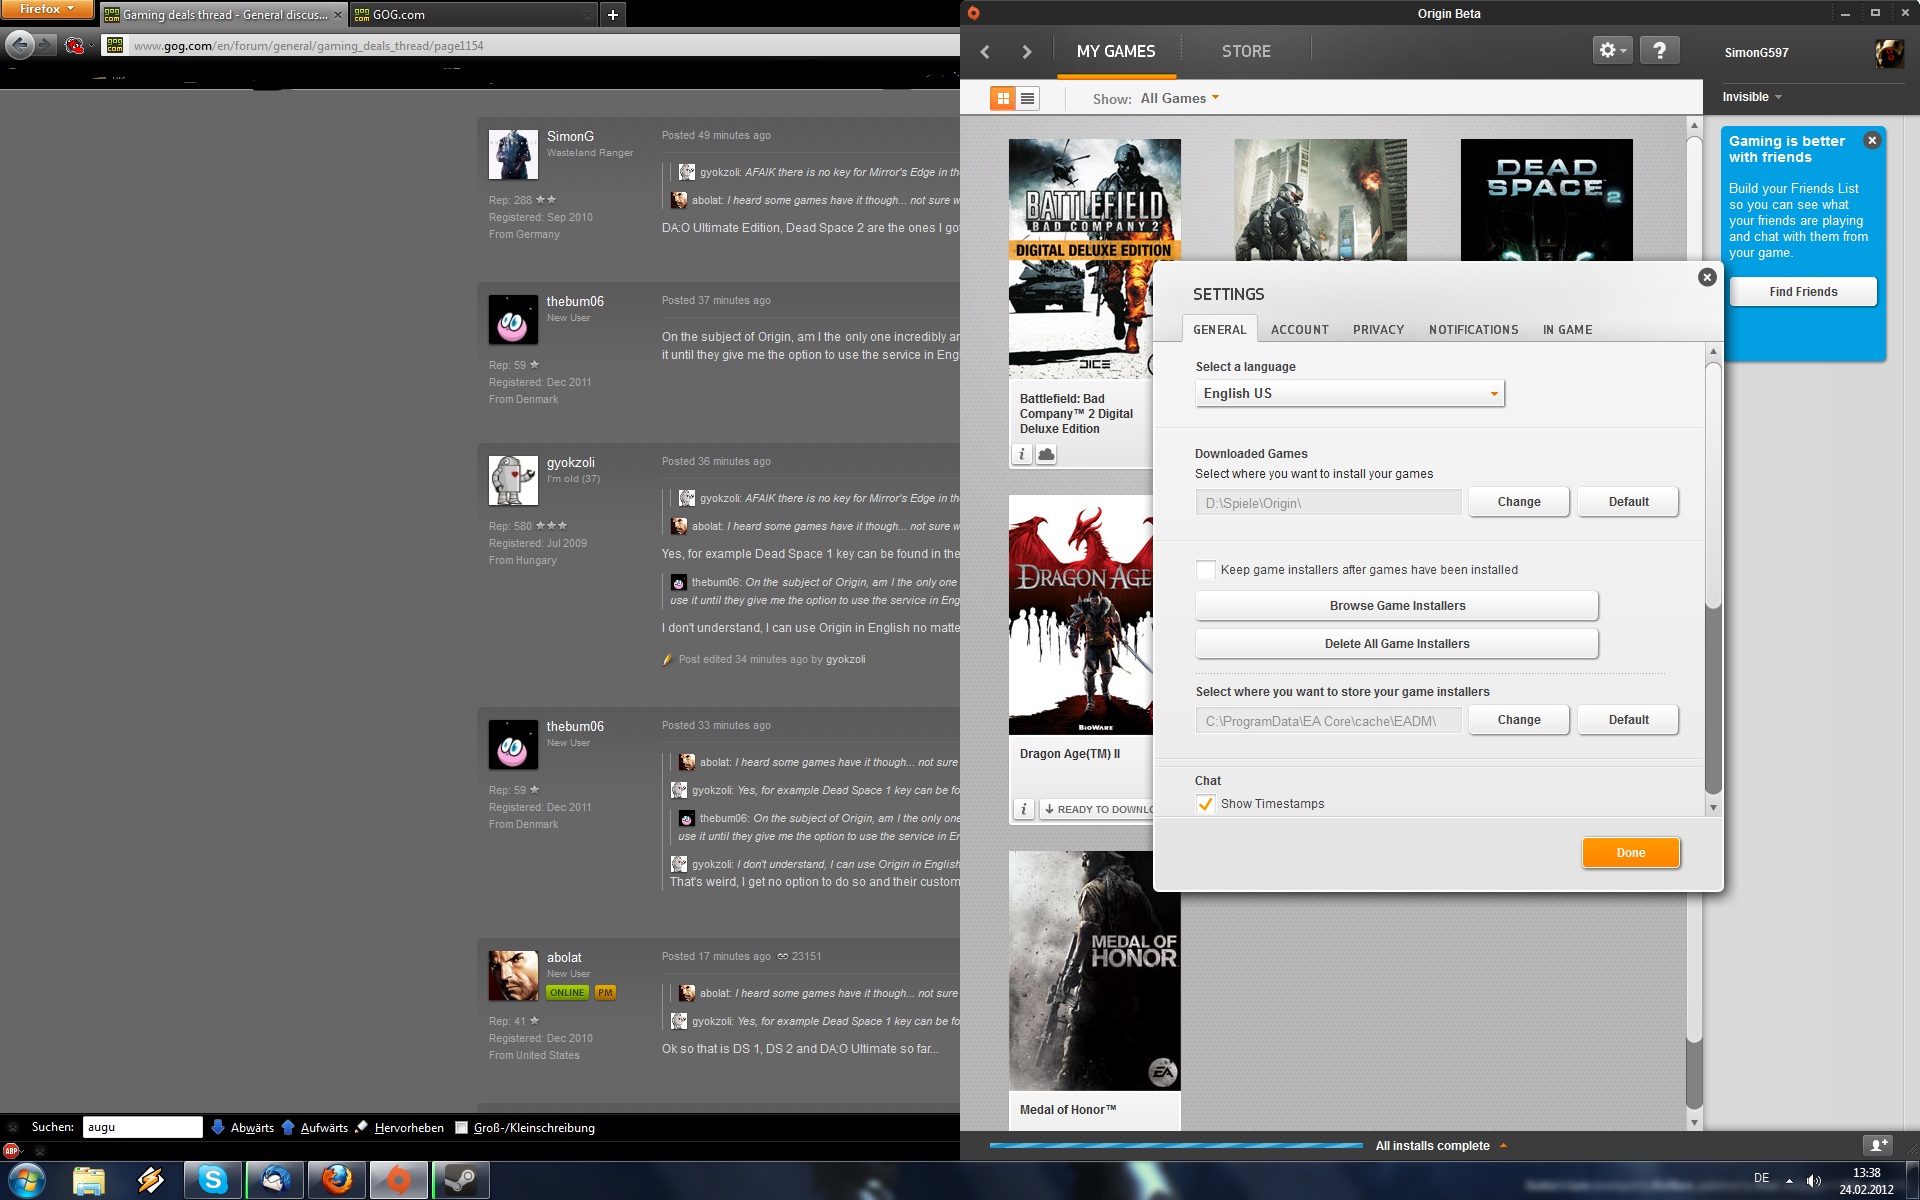Select PRIVACY settings tab
The width and height of the screenshot is (1920, 1200).
click(1378, 329)
